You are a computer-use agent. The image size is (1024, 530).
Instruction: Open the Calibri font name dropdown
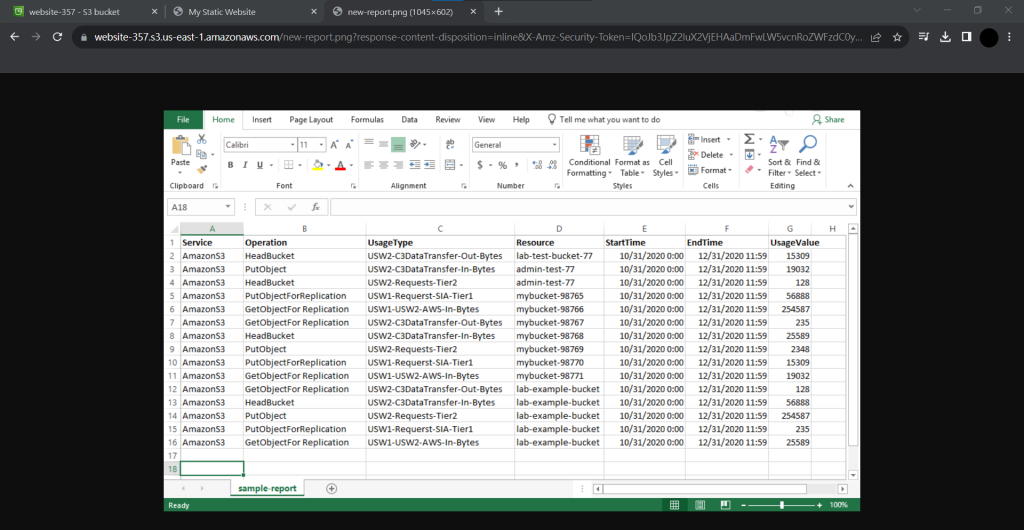click(293, 145)
